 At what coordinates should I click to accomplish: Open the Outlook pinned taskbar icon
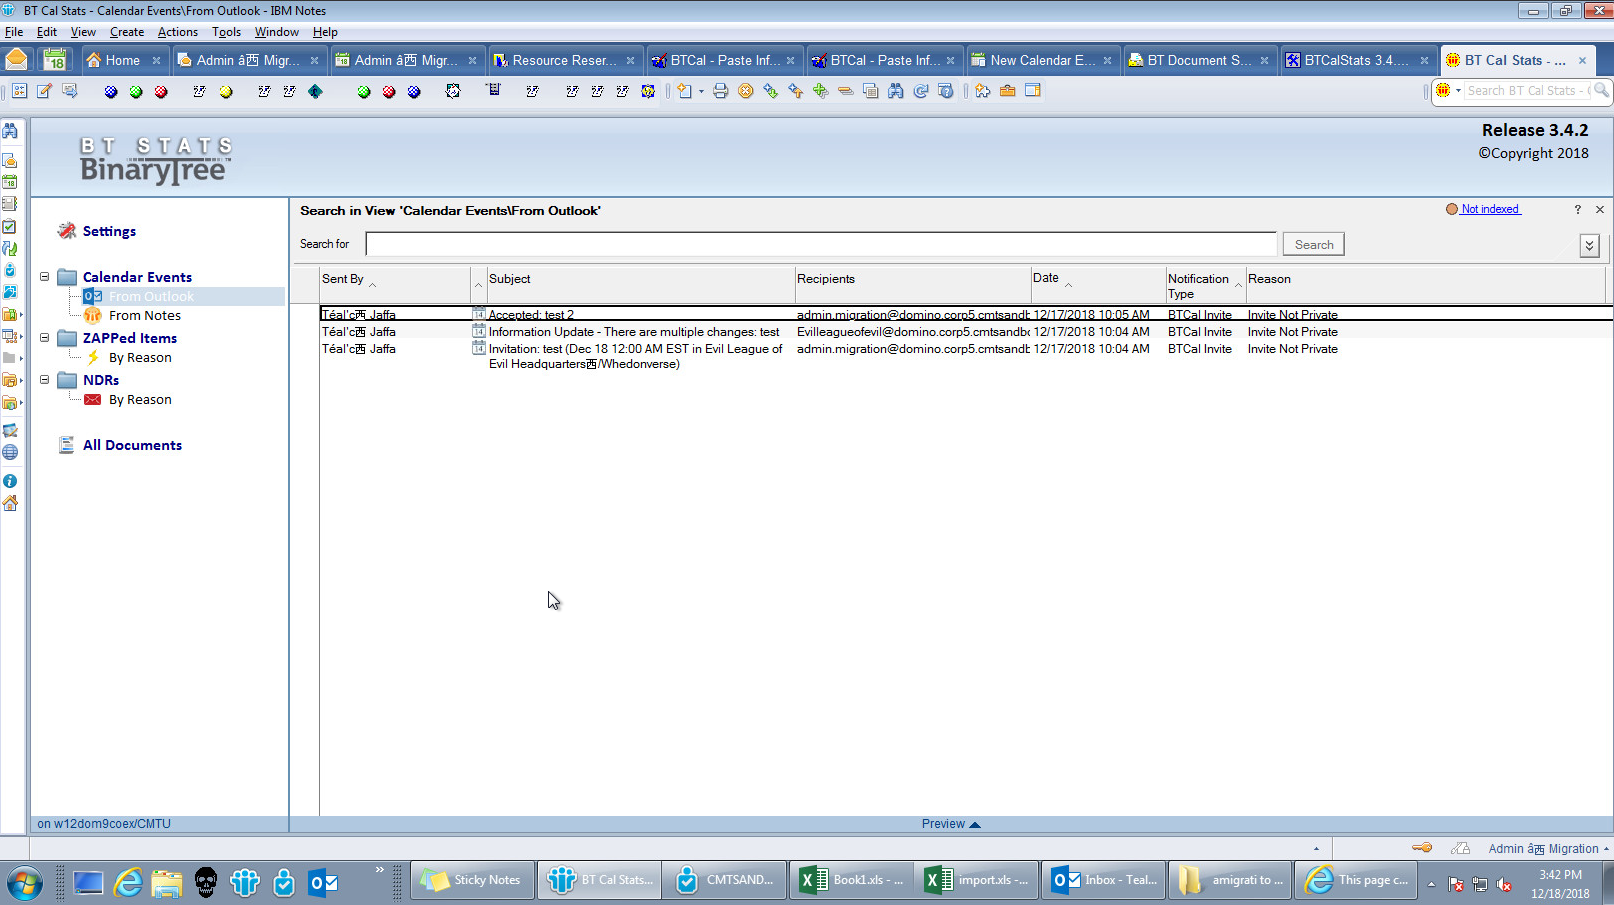pos(323,881)
